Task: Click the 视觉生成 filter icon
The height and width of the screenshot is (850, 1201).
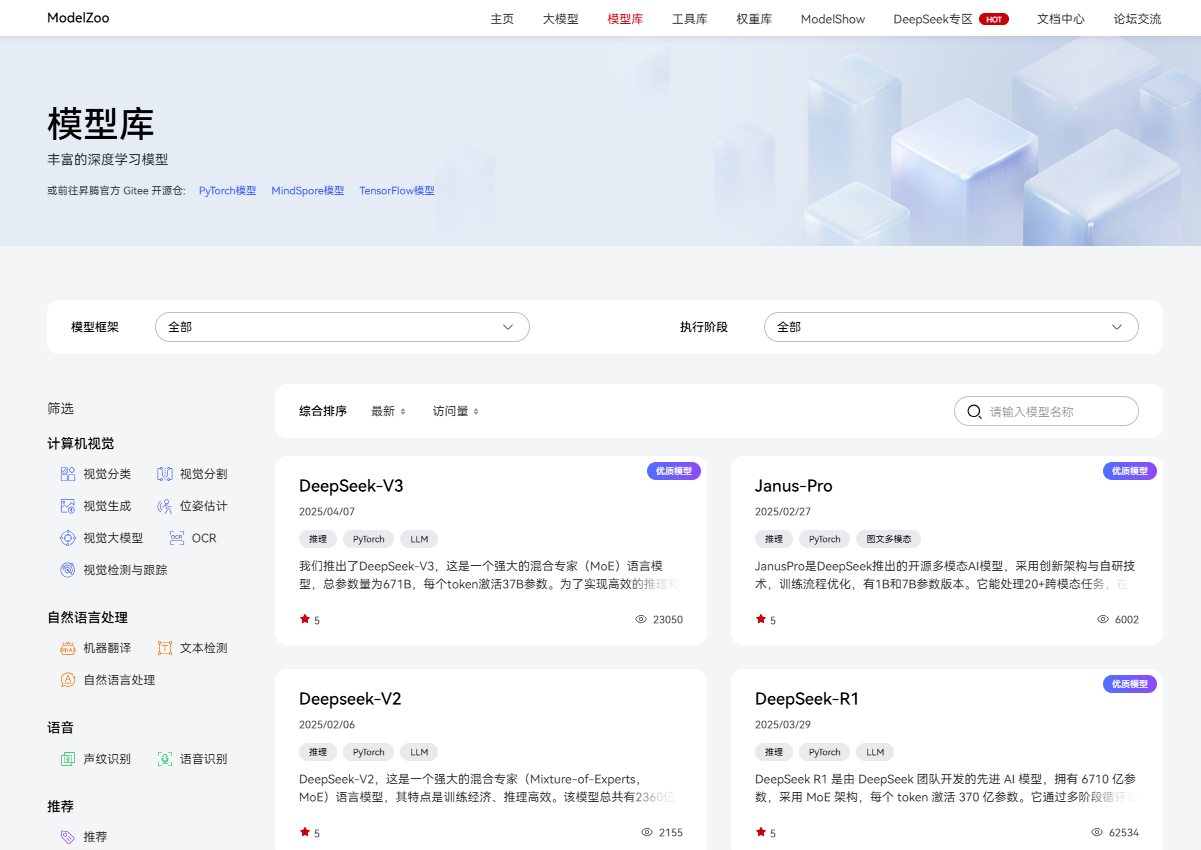Action: pos(68,506)
